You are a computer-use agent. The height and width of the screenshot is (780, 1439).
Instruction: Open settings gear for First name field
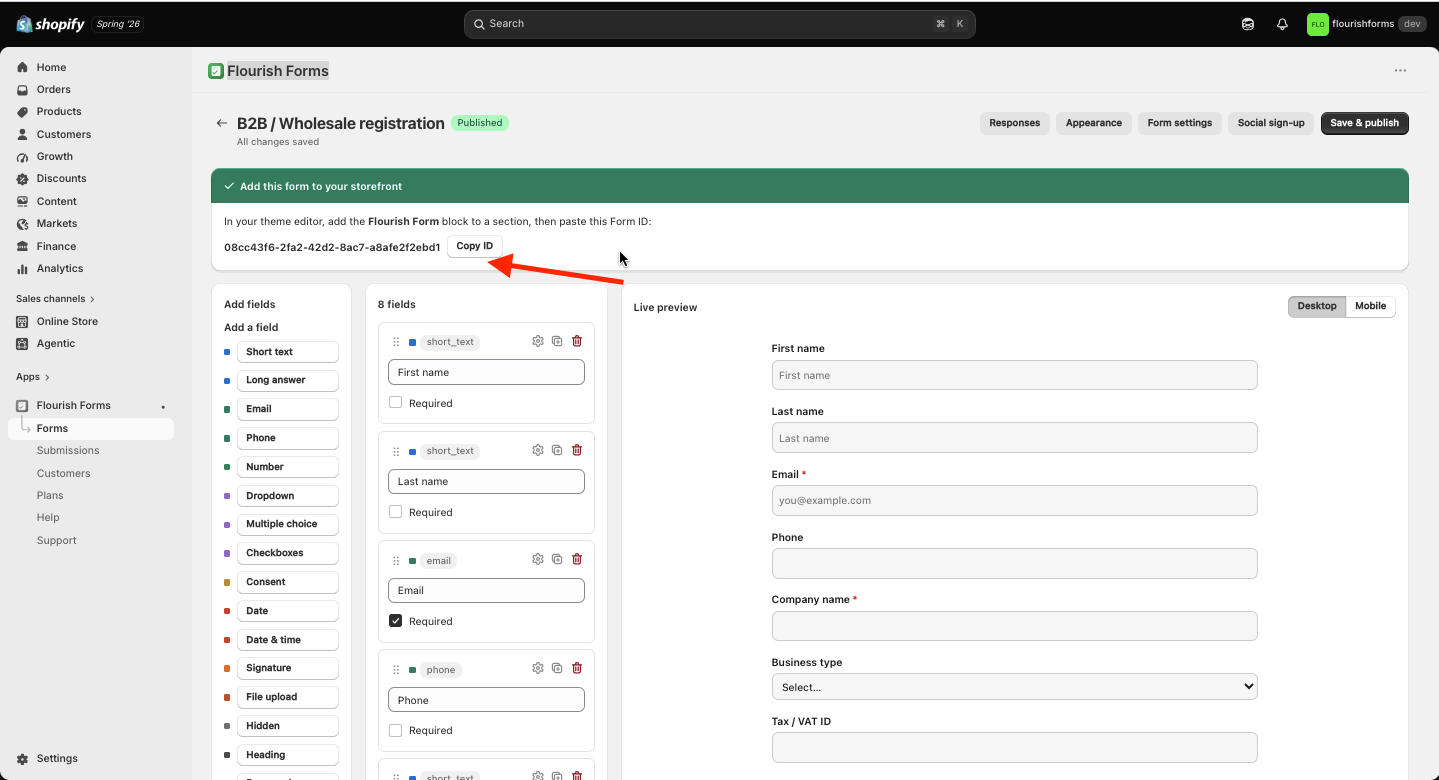click(x=538, y=341)
